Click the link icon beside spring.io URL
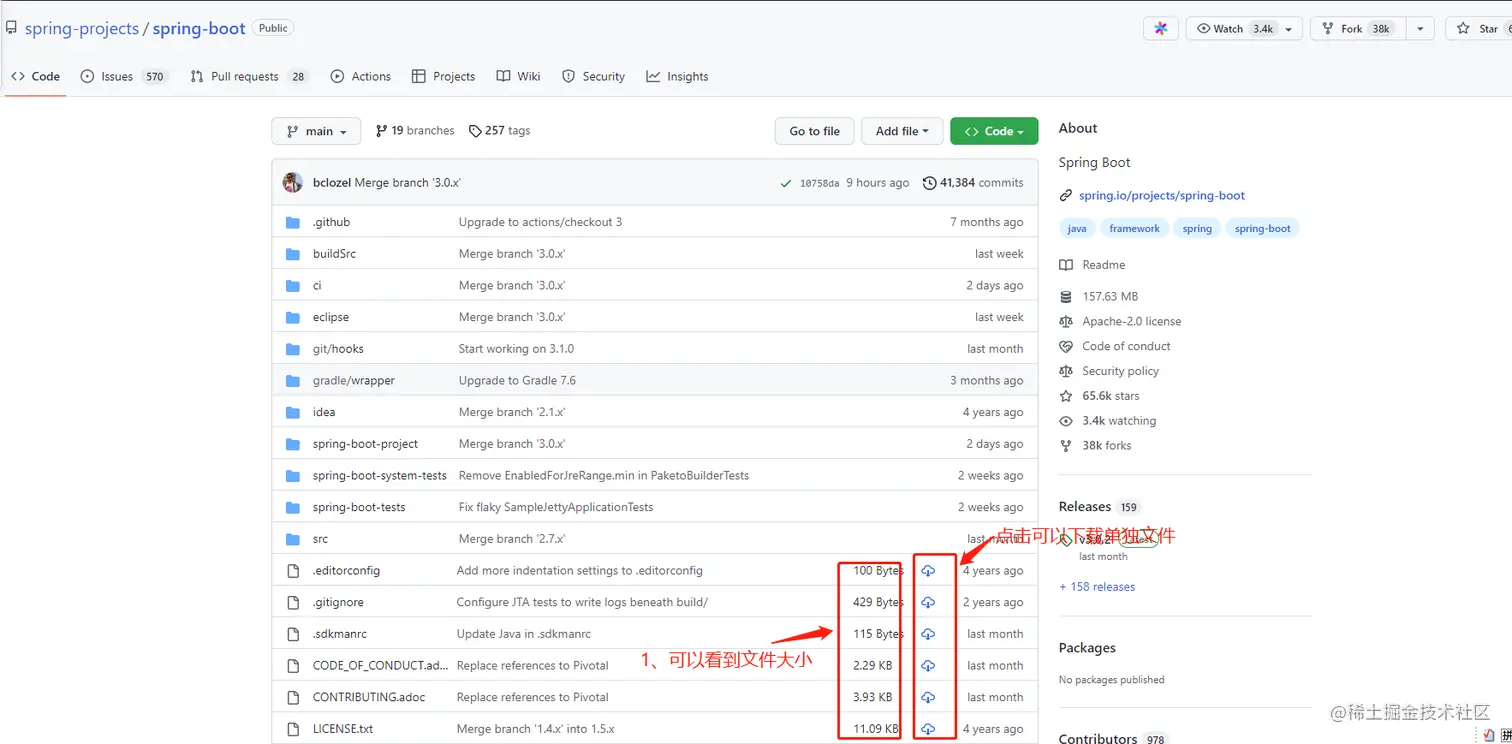1512x744 pixels. click(x=1066, y=196)
